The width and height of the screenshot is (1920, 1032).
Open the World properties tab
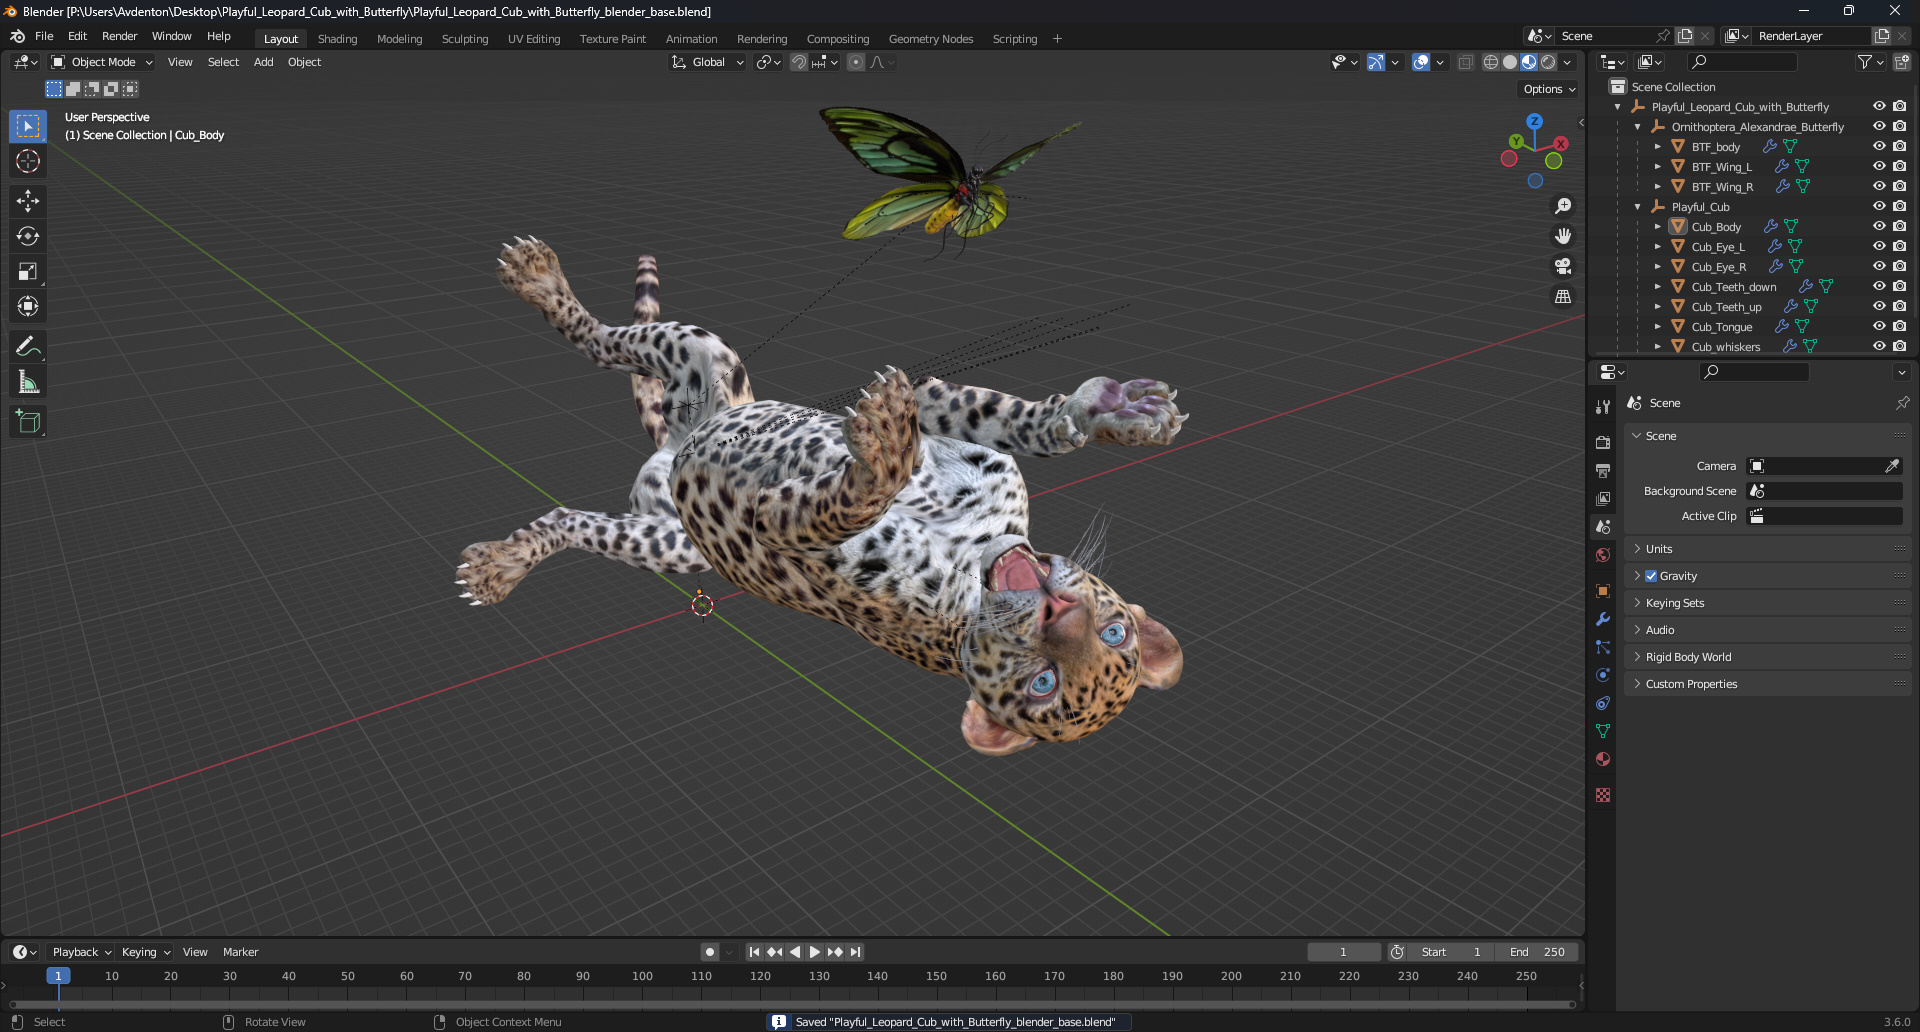pos(1603,555)
